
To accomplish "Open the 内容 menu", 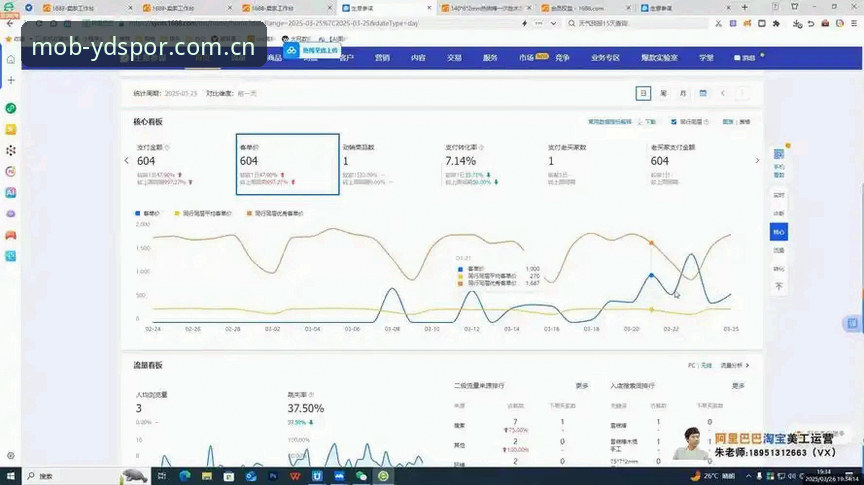I will tap(418, 57).
